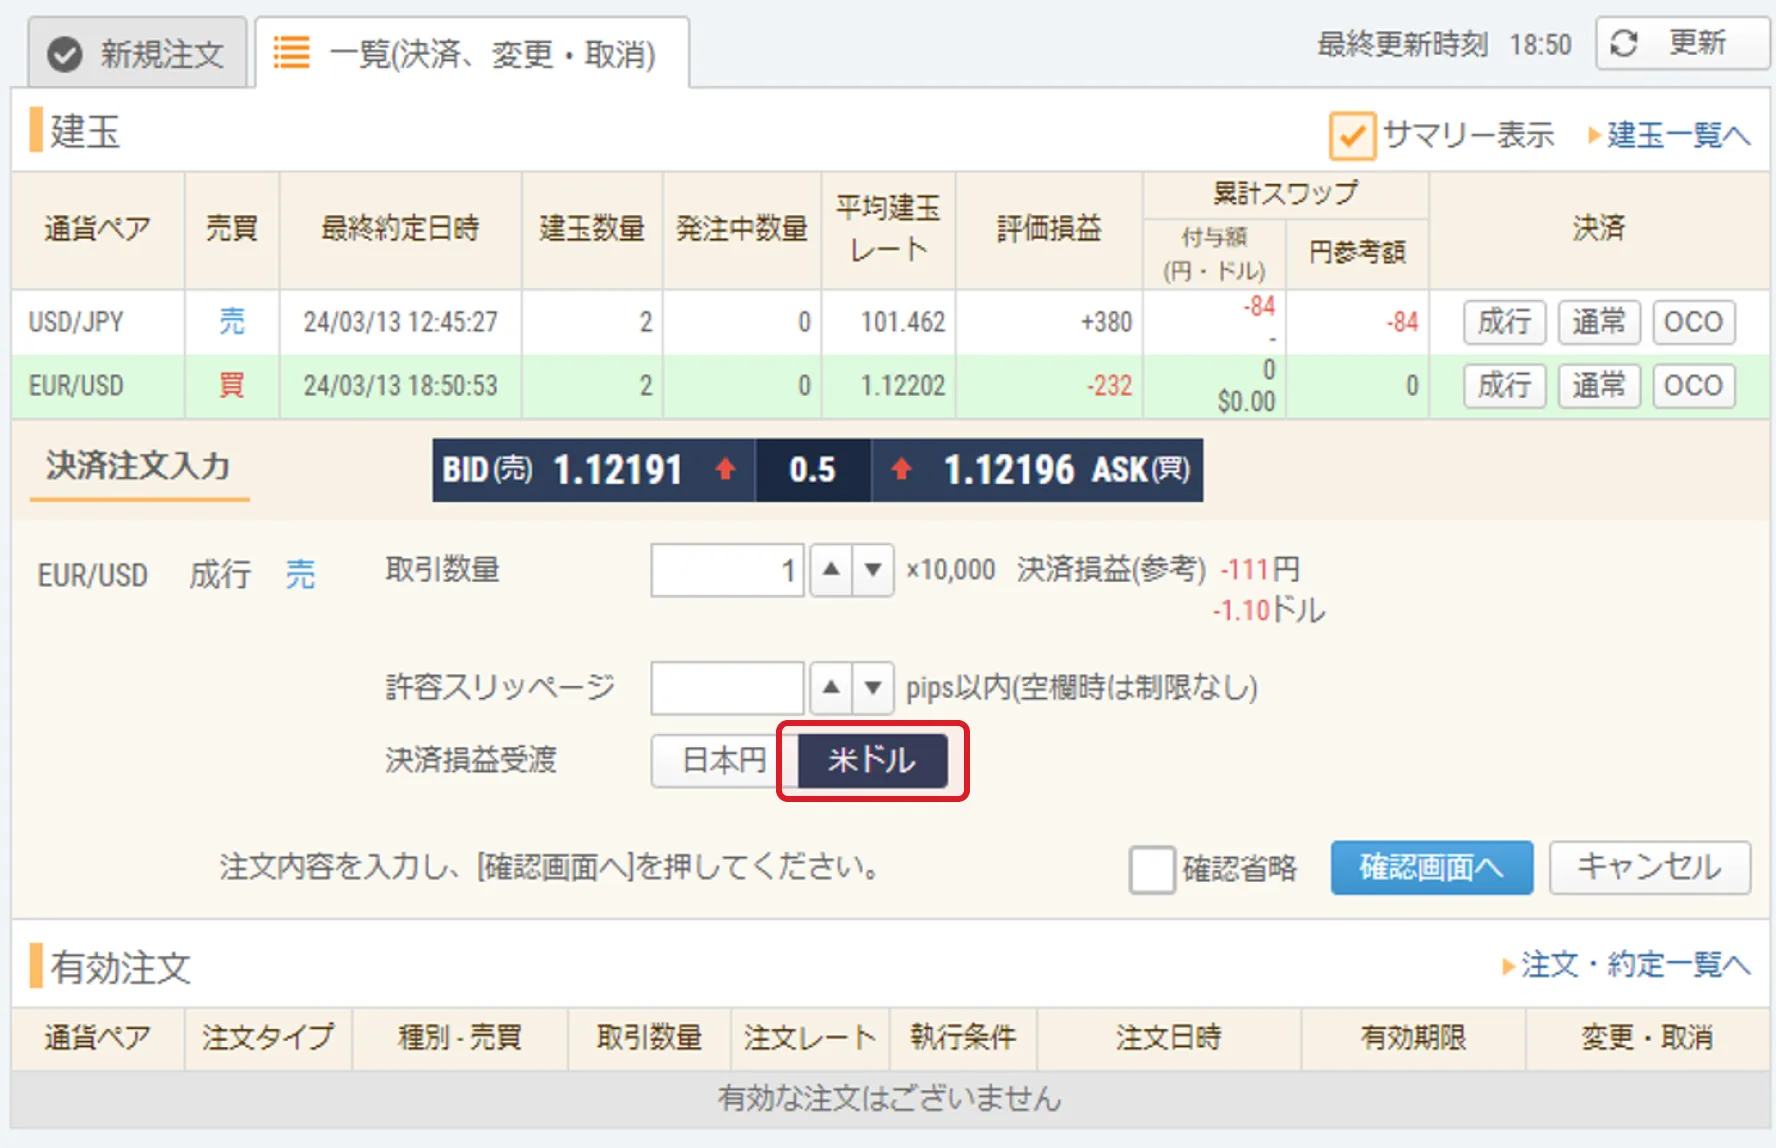Open the 新規注文 tab

click(x=138, y=54)
